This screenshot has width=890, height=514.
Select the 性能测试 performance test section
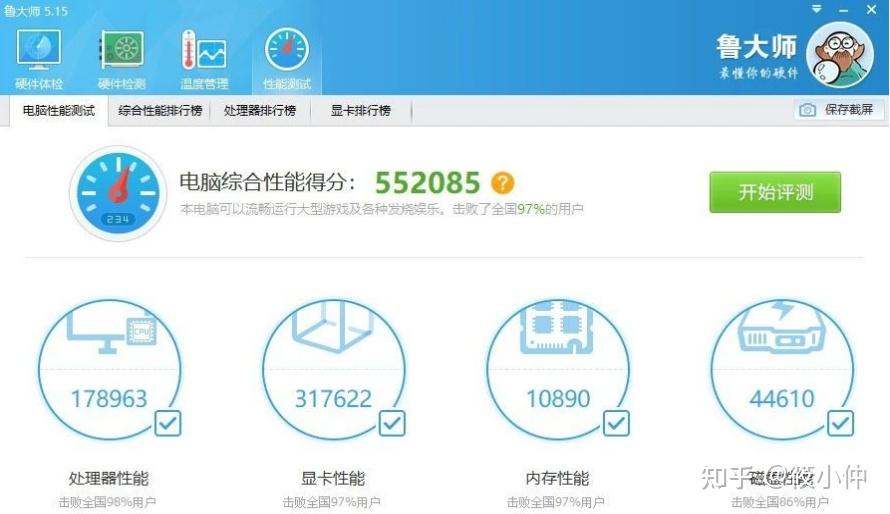click(x=287, y=60)
